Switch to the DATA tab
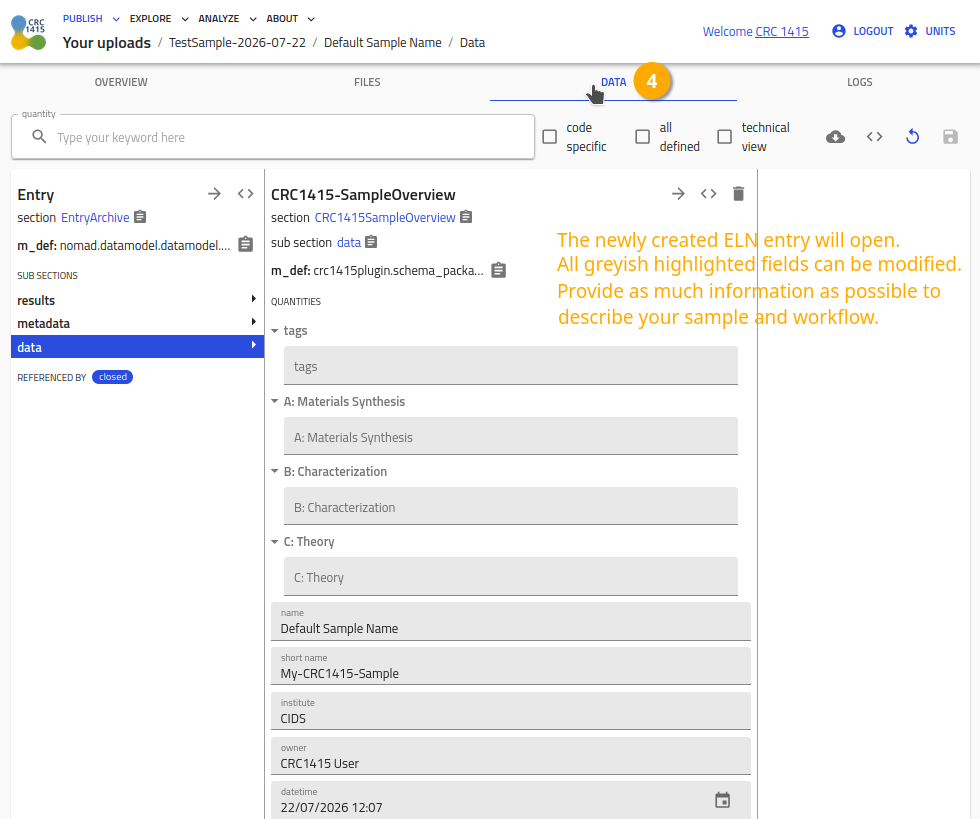980x819 pixels. click(613, 82)
